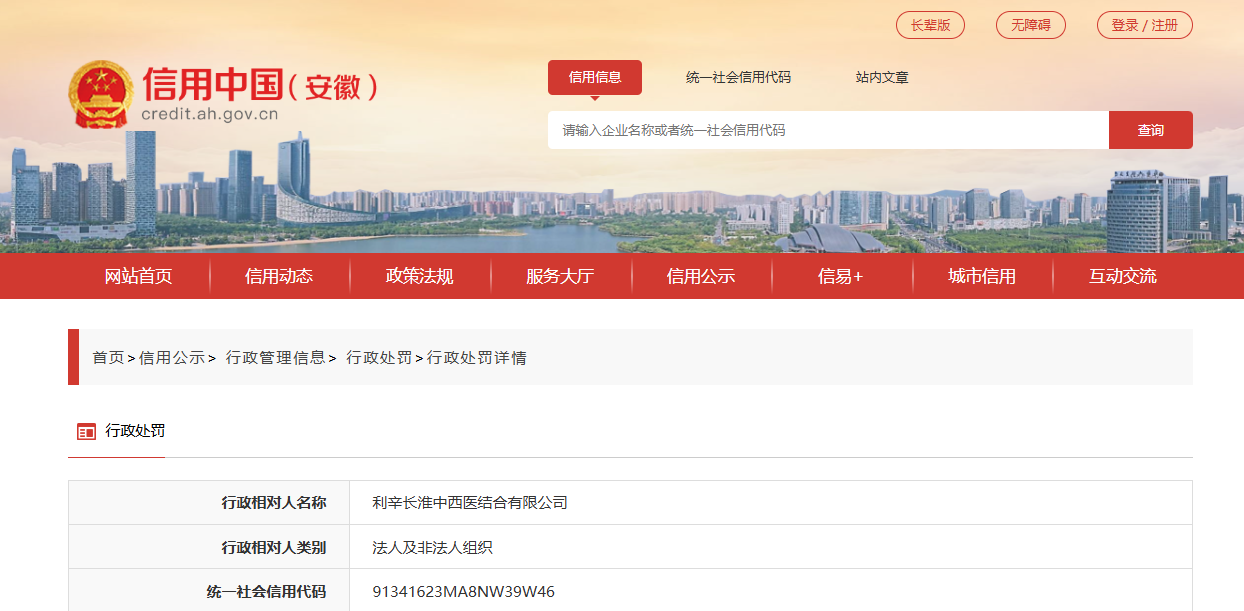Screen dimensions: 1244x611
Task: Open 信易+ navigation item
Action: (841, 276)
